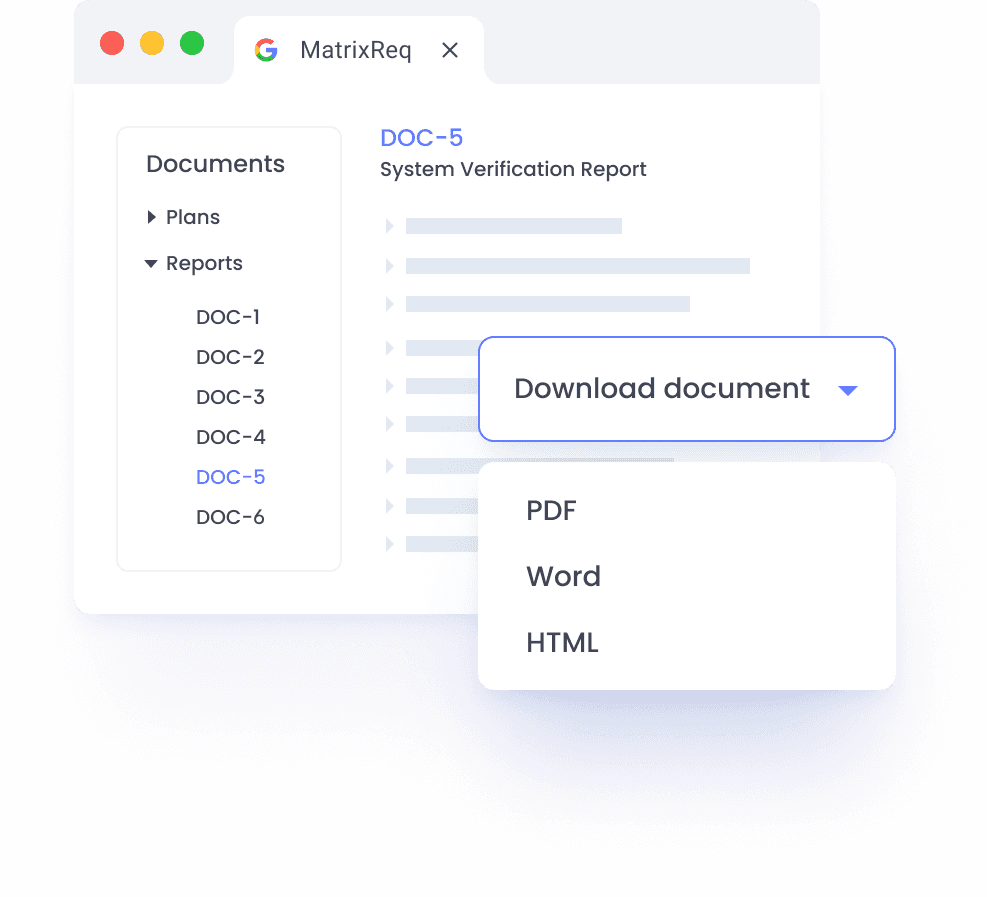Click the Google icon in the tab

pos(266,50)
